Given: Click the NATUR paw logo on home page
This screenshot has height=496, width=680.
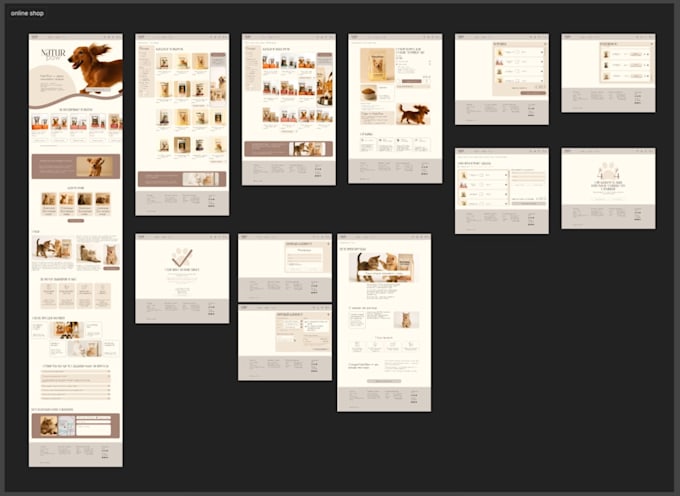Looking at the screenshot, I should click(x=53, y=54).
